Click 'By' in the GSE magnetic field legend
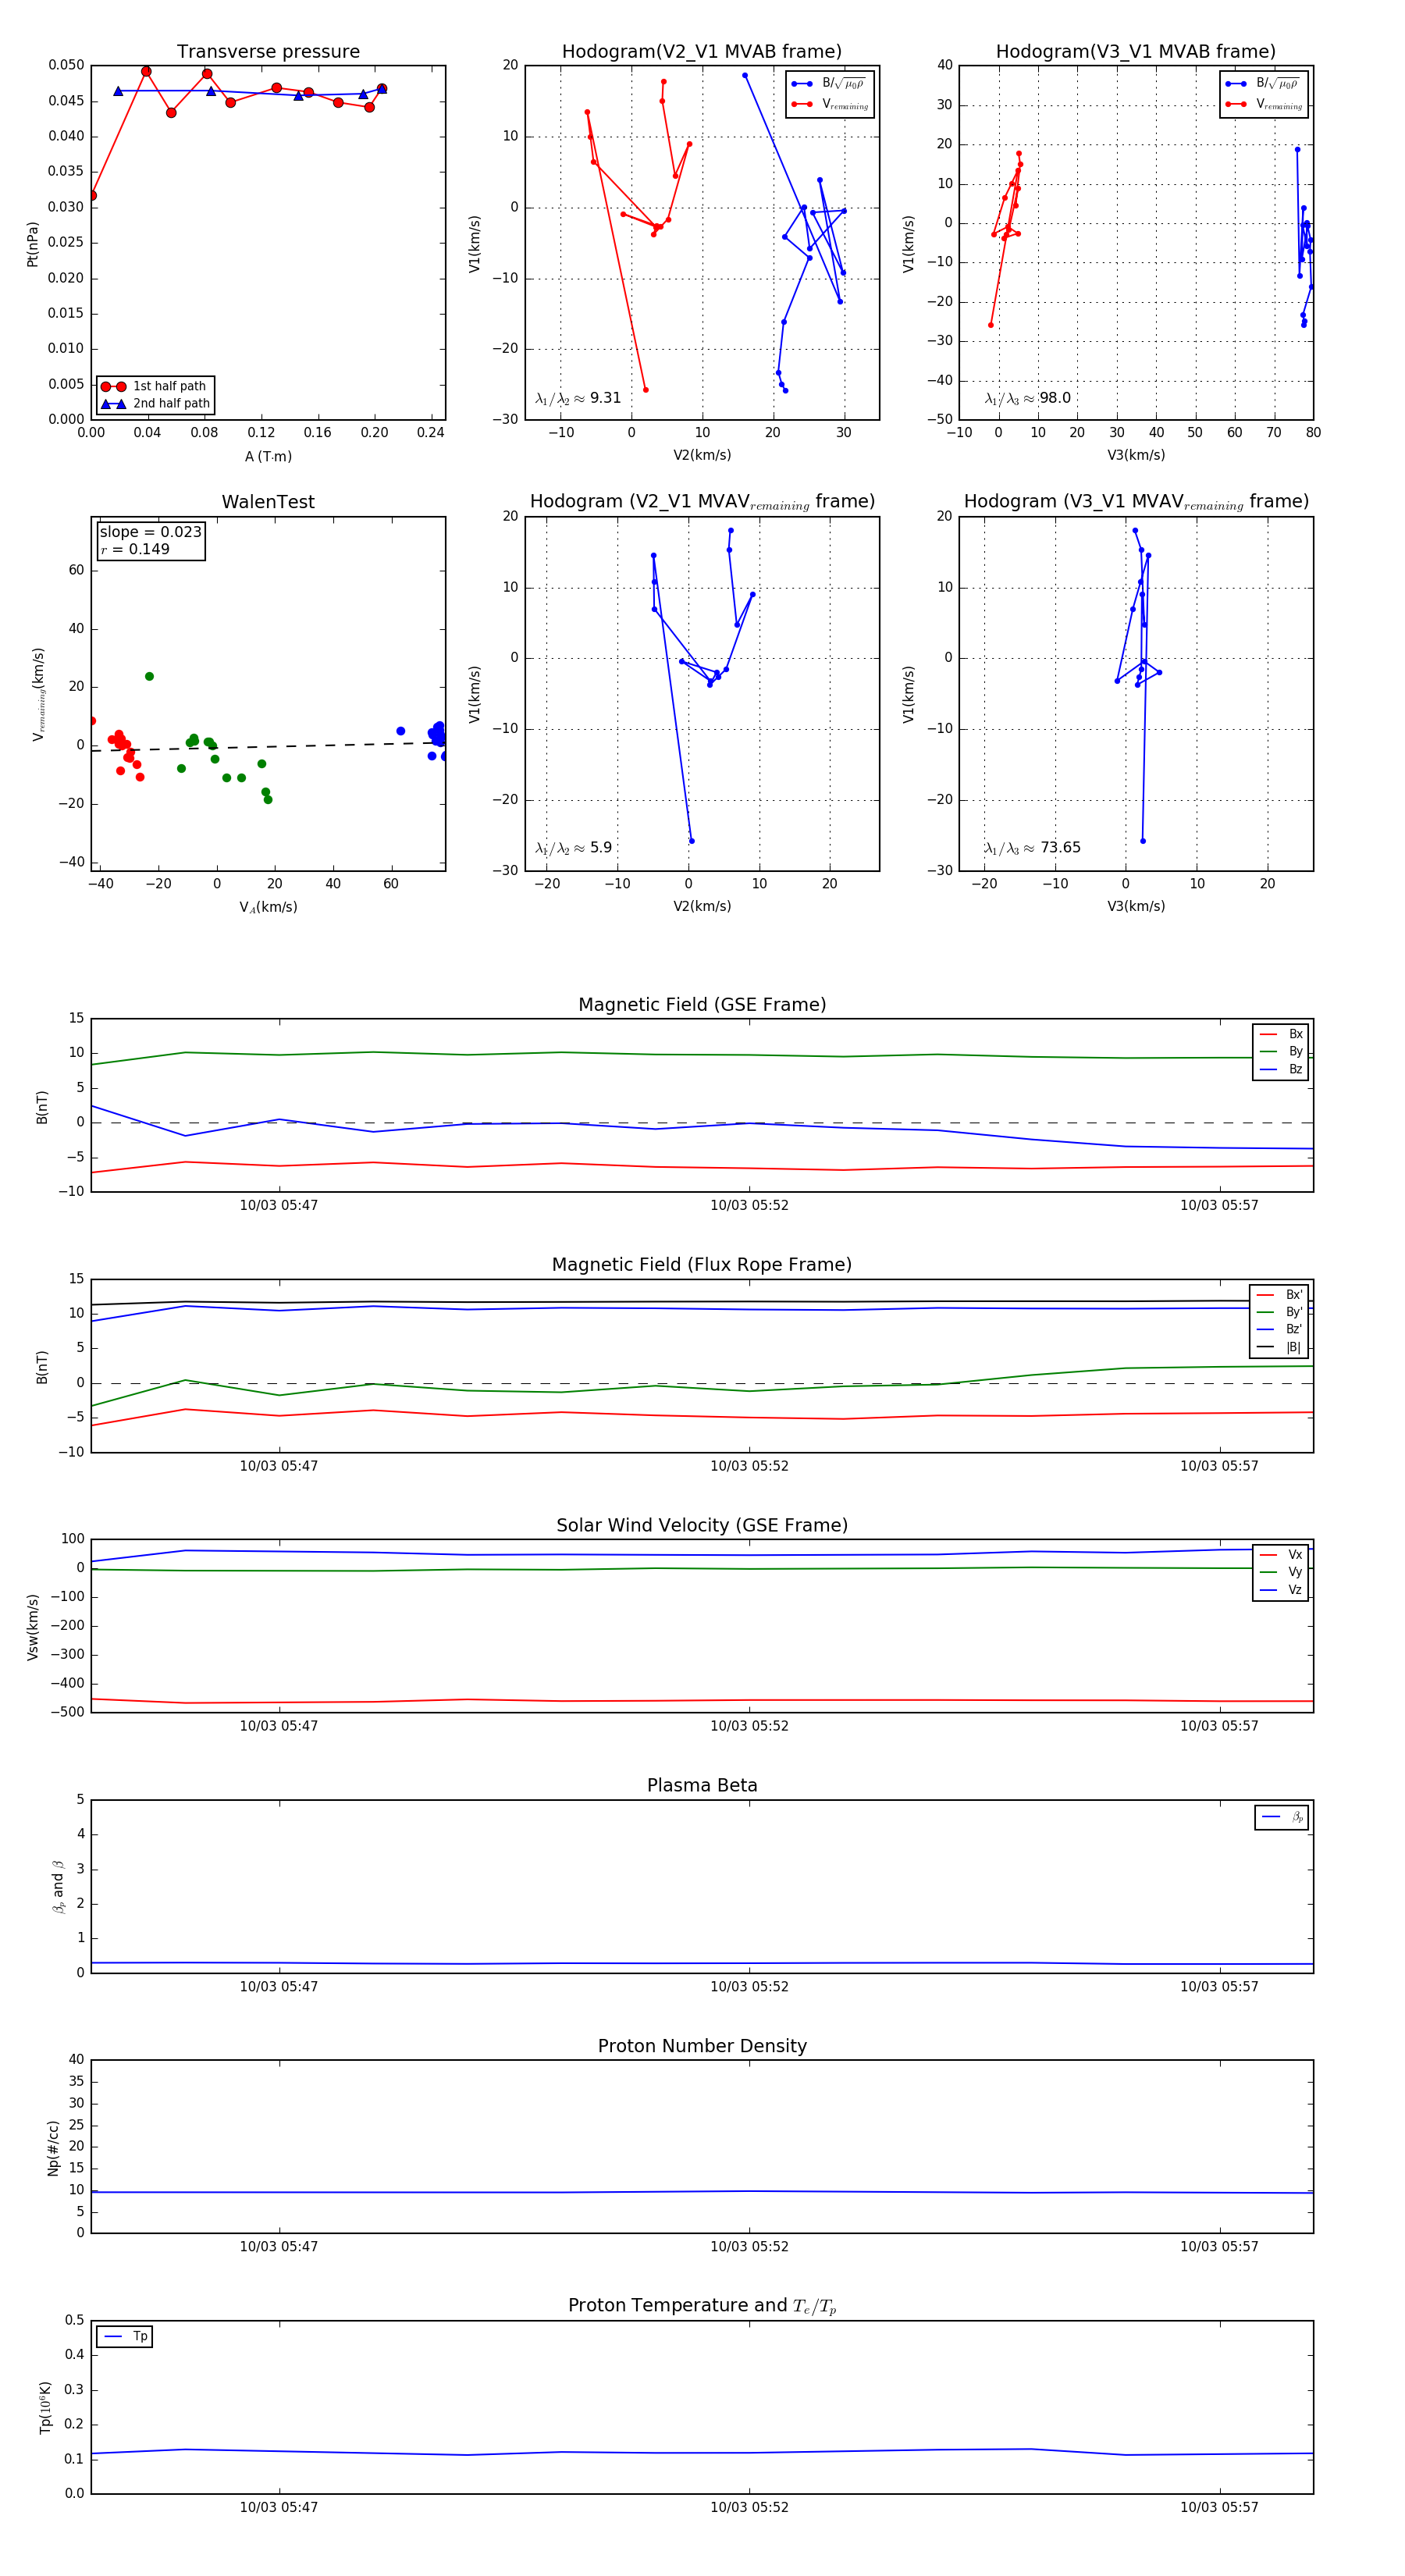 1281,1051
